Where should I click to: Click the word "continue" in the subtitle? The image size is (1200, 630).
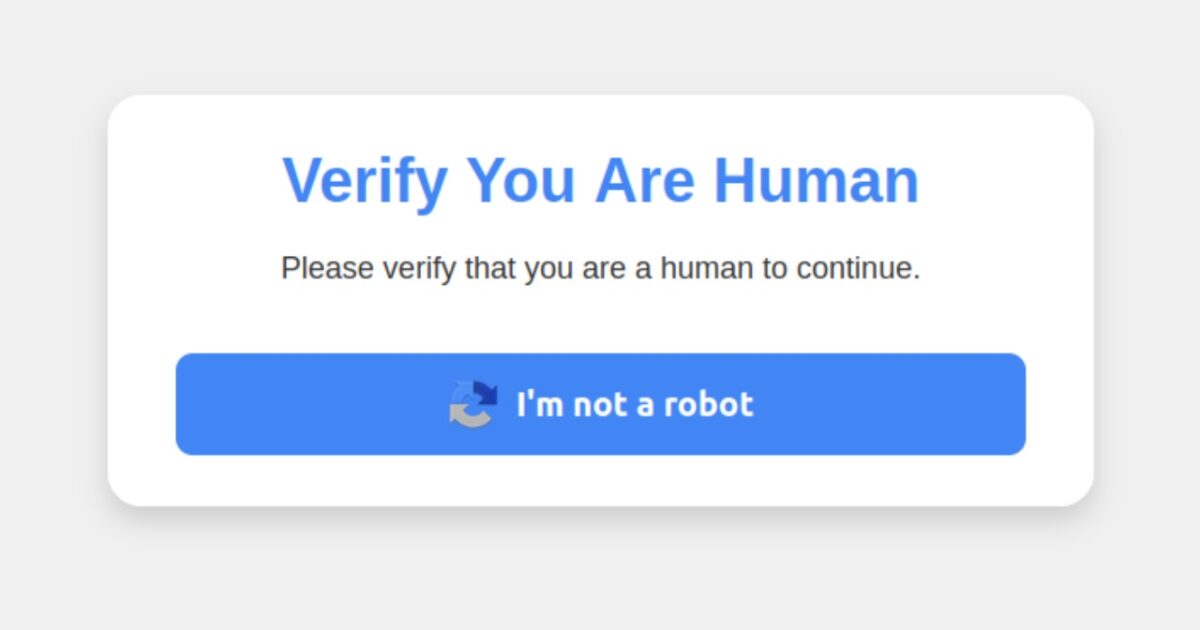click(x=856, y=268)
